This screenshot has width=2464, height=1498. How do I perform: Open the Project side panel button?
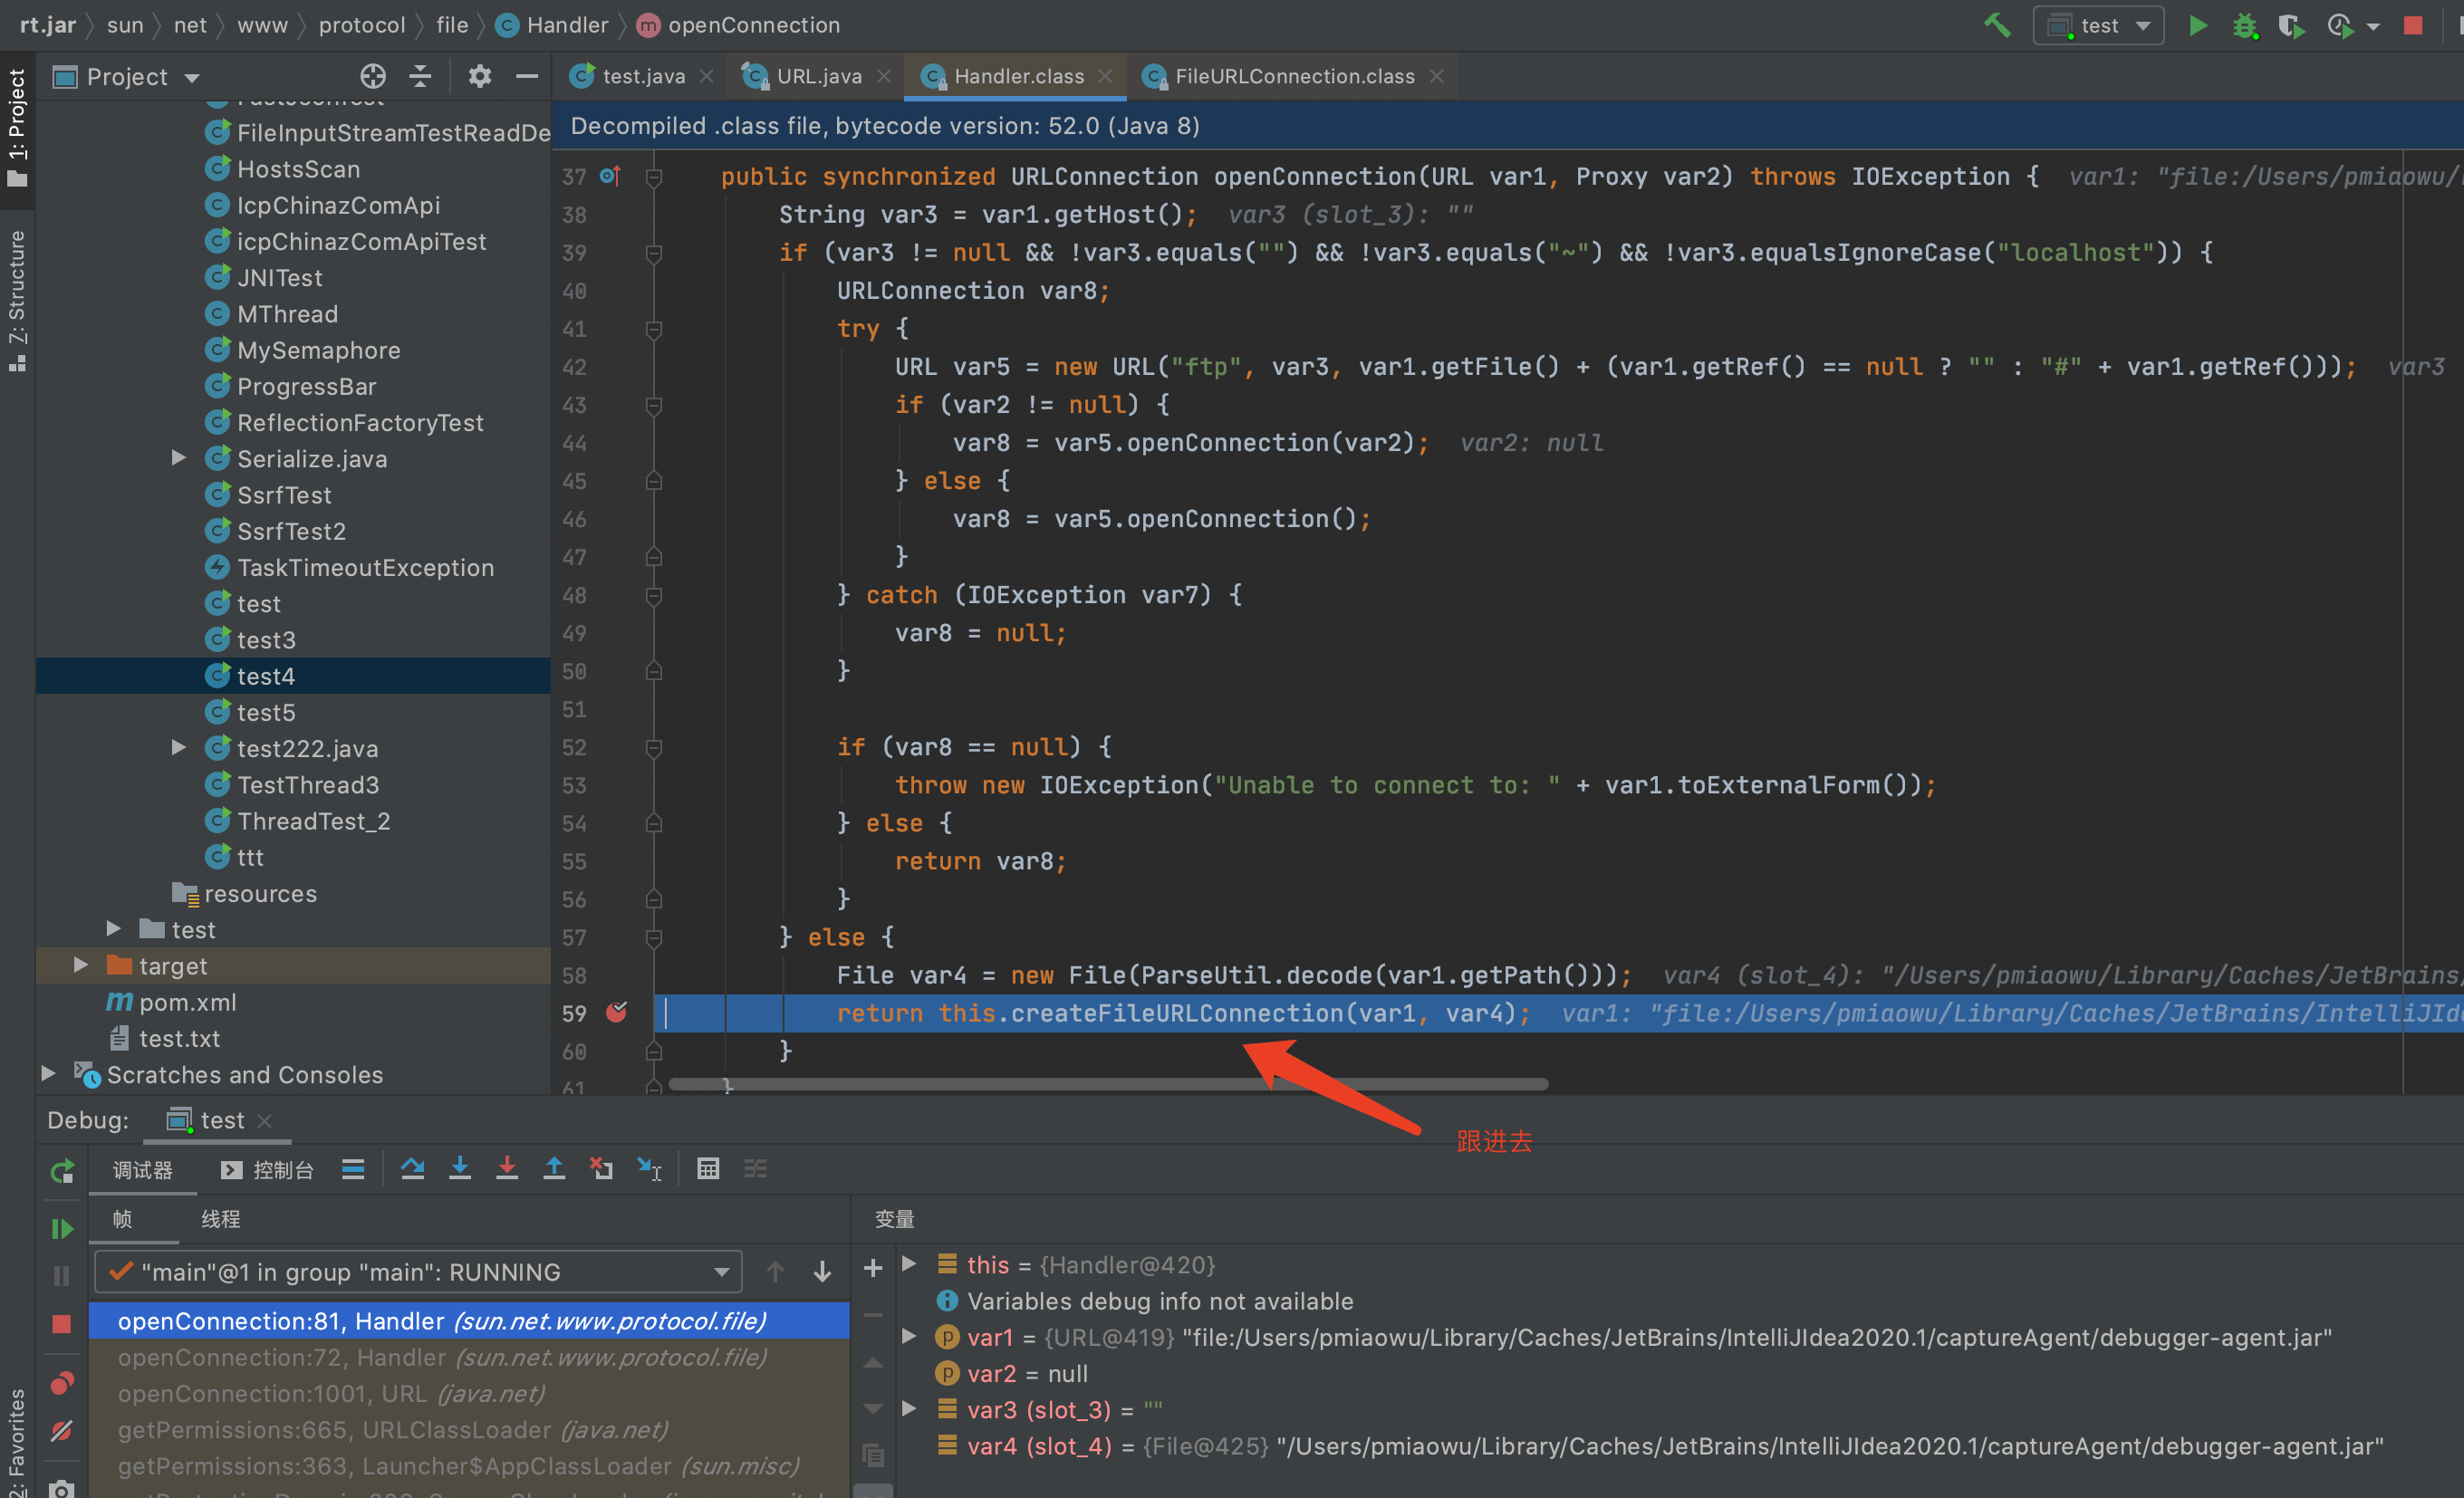click(17, 127)
